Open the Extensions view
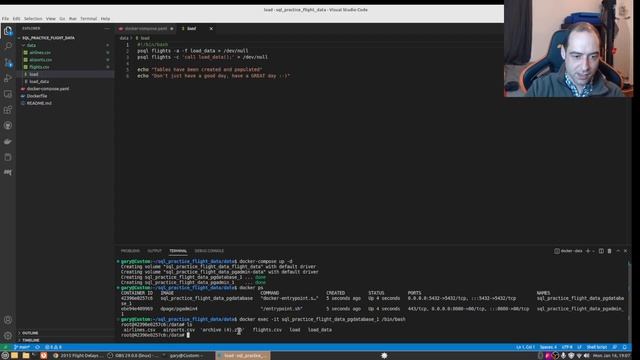This screenshot has width=640, height=360. click(x=8, y=110)
